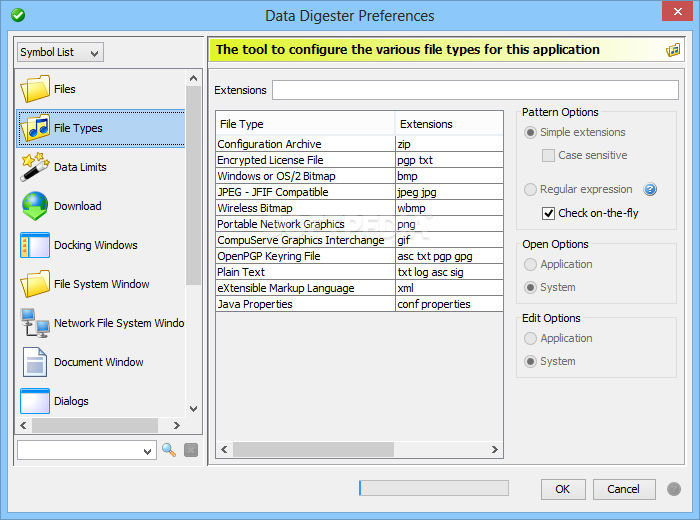Select Application under Open Options
This screenshot has height=520, width=700.
click(530, 264)
